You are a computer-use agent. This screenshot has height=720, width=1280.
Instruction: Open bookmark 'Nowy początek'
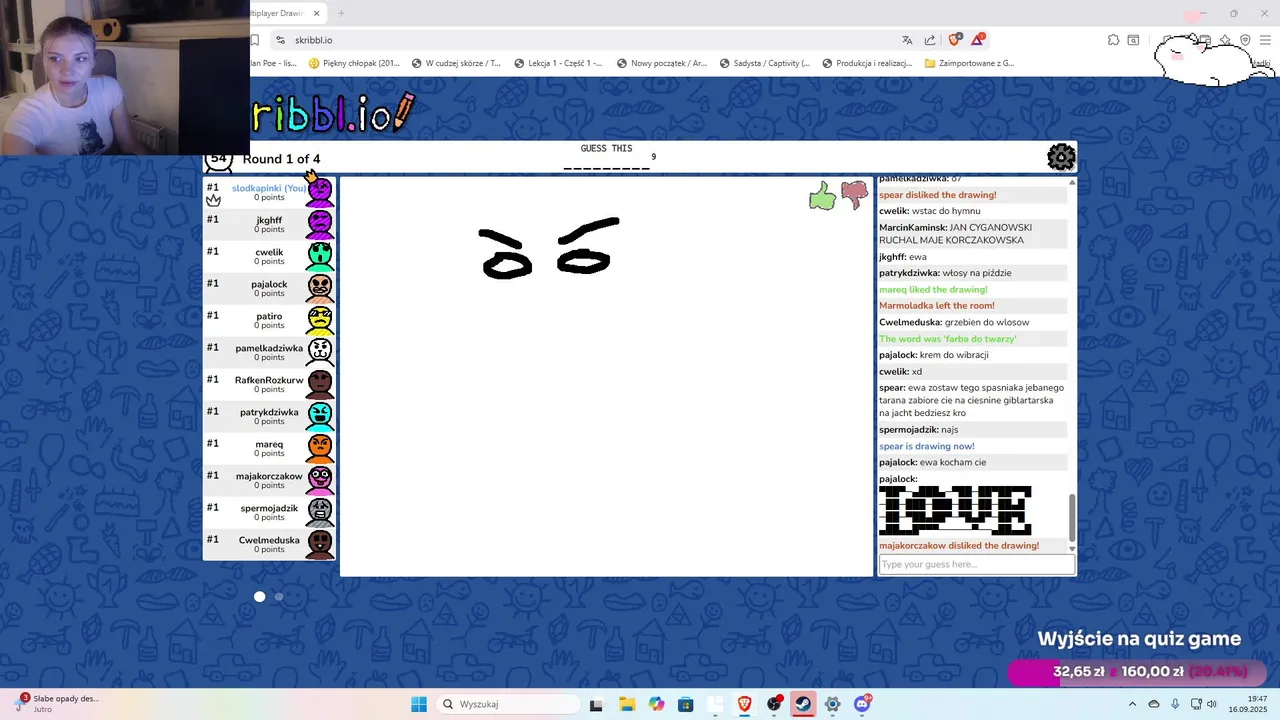click(662, 63)
